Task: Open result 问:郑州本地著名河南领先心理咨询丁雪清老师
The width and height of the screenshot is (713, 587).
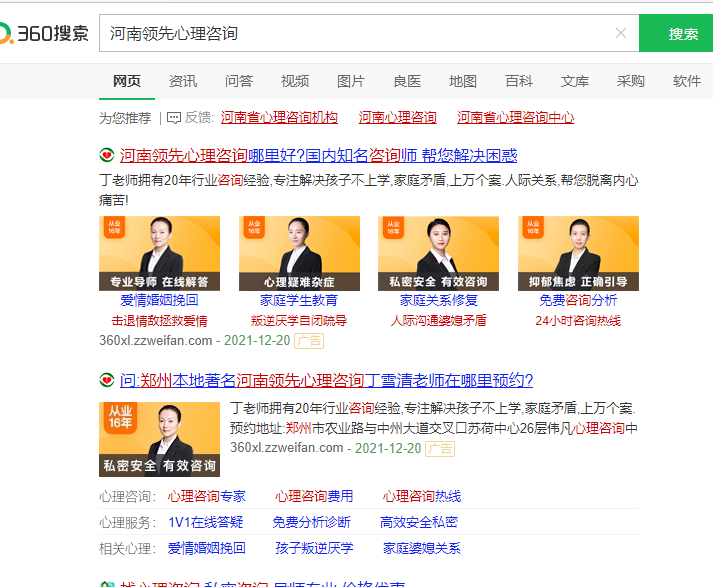Action: tap(326, 380)
